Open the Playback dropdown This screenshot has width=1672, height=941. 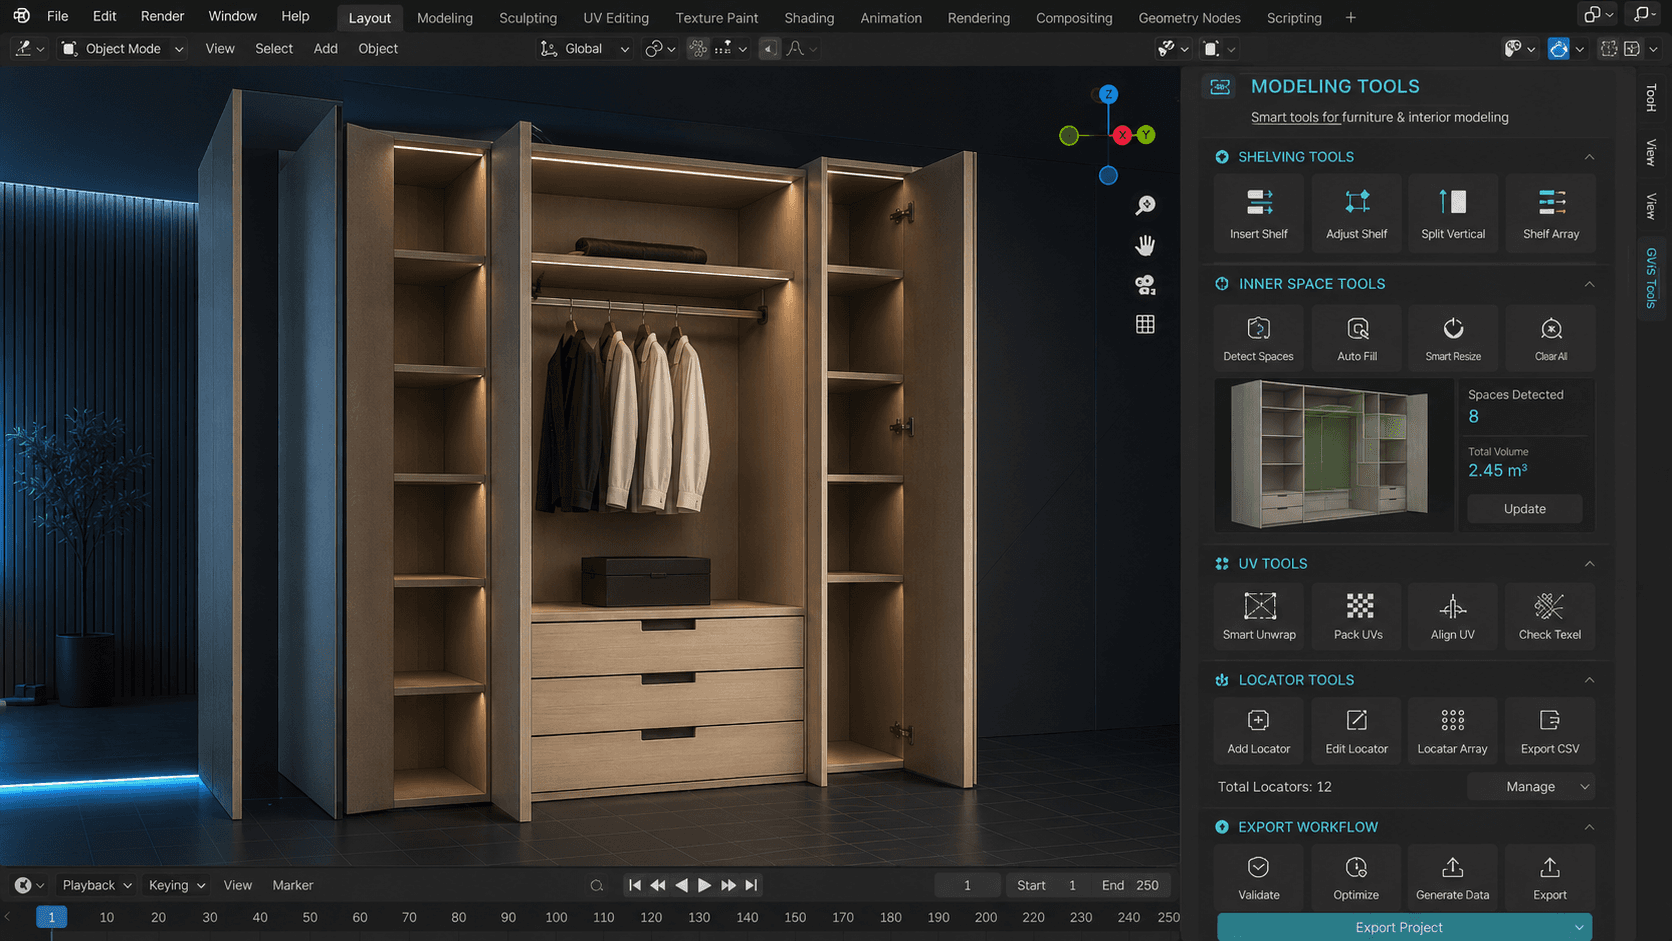click(97, 885)
